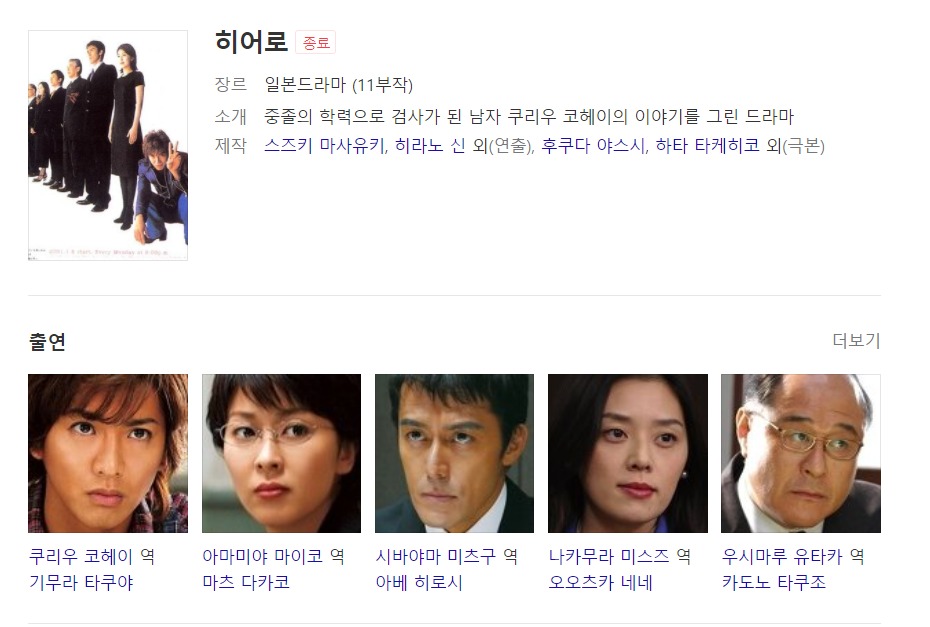Screen dimensions: 930x627
Task: Open 카도노 타쿠조 actor name link
Action: [773, 583]
